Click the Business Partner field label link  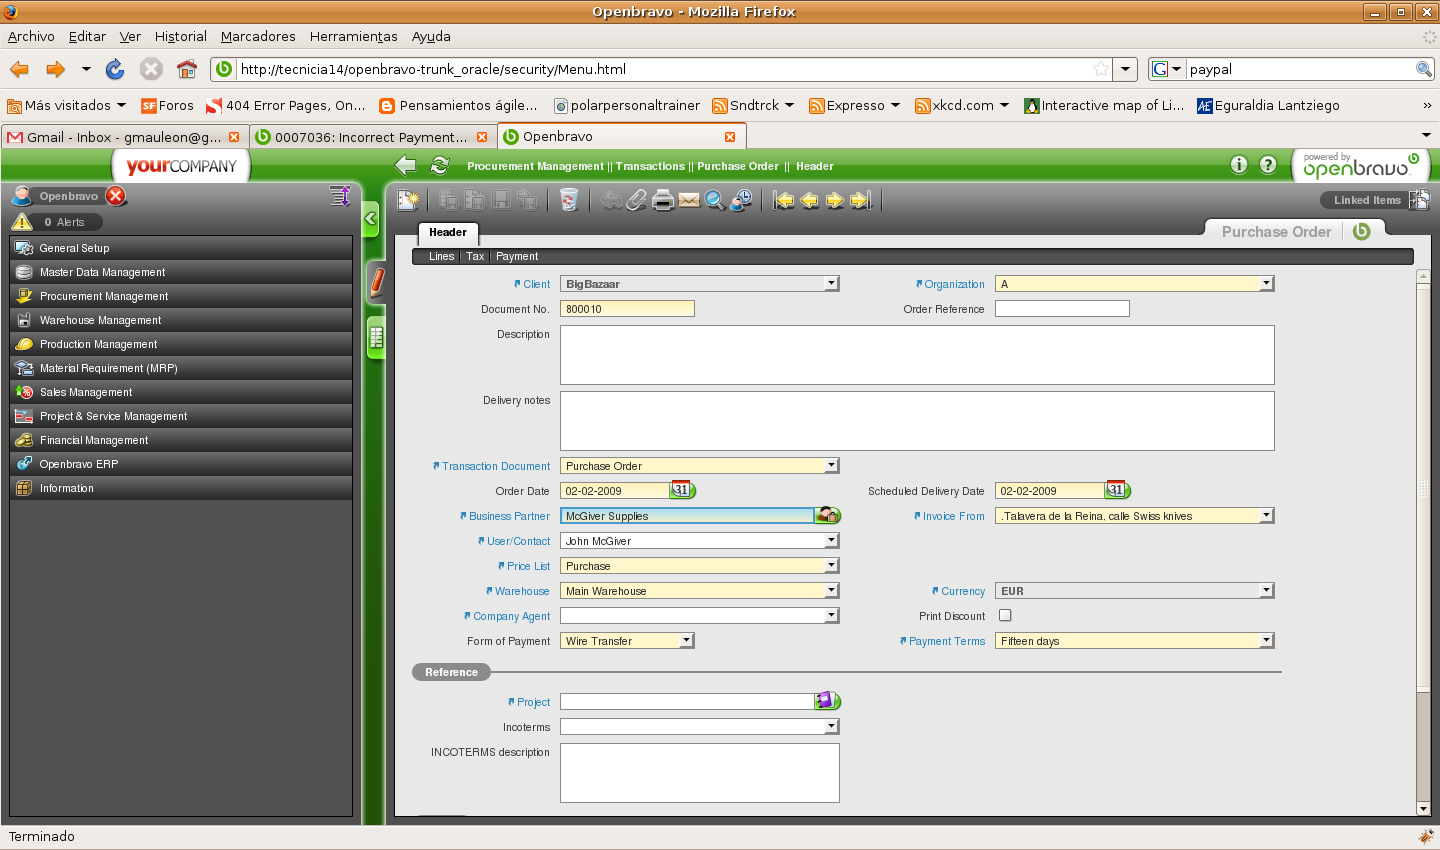click(509, 516)
